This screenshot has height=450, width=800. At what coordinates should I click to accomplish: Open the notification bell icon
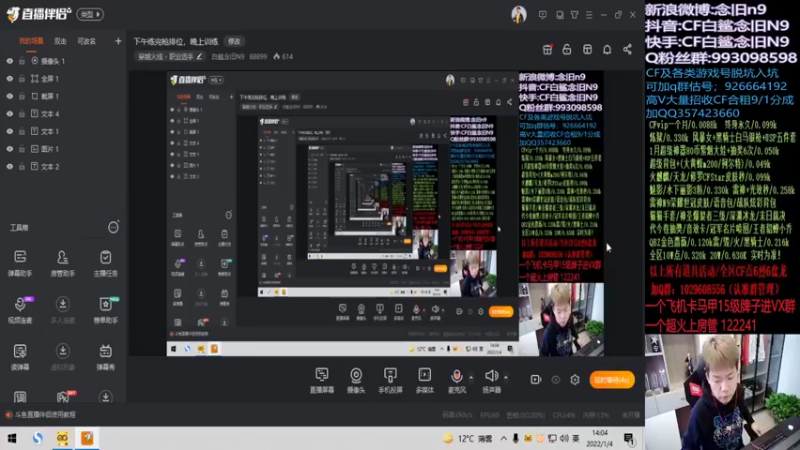(x=607, y=49)
